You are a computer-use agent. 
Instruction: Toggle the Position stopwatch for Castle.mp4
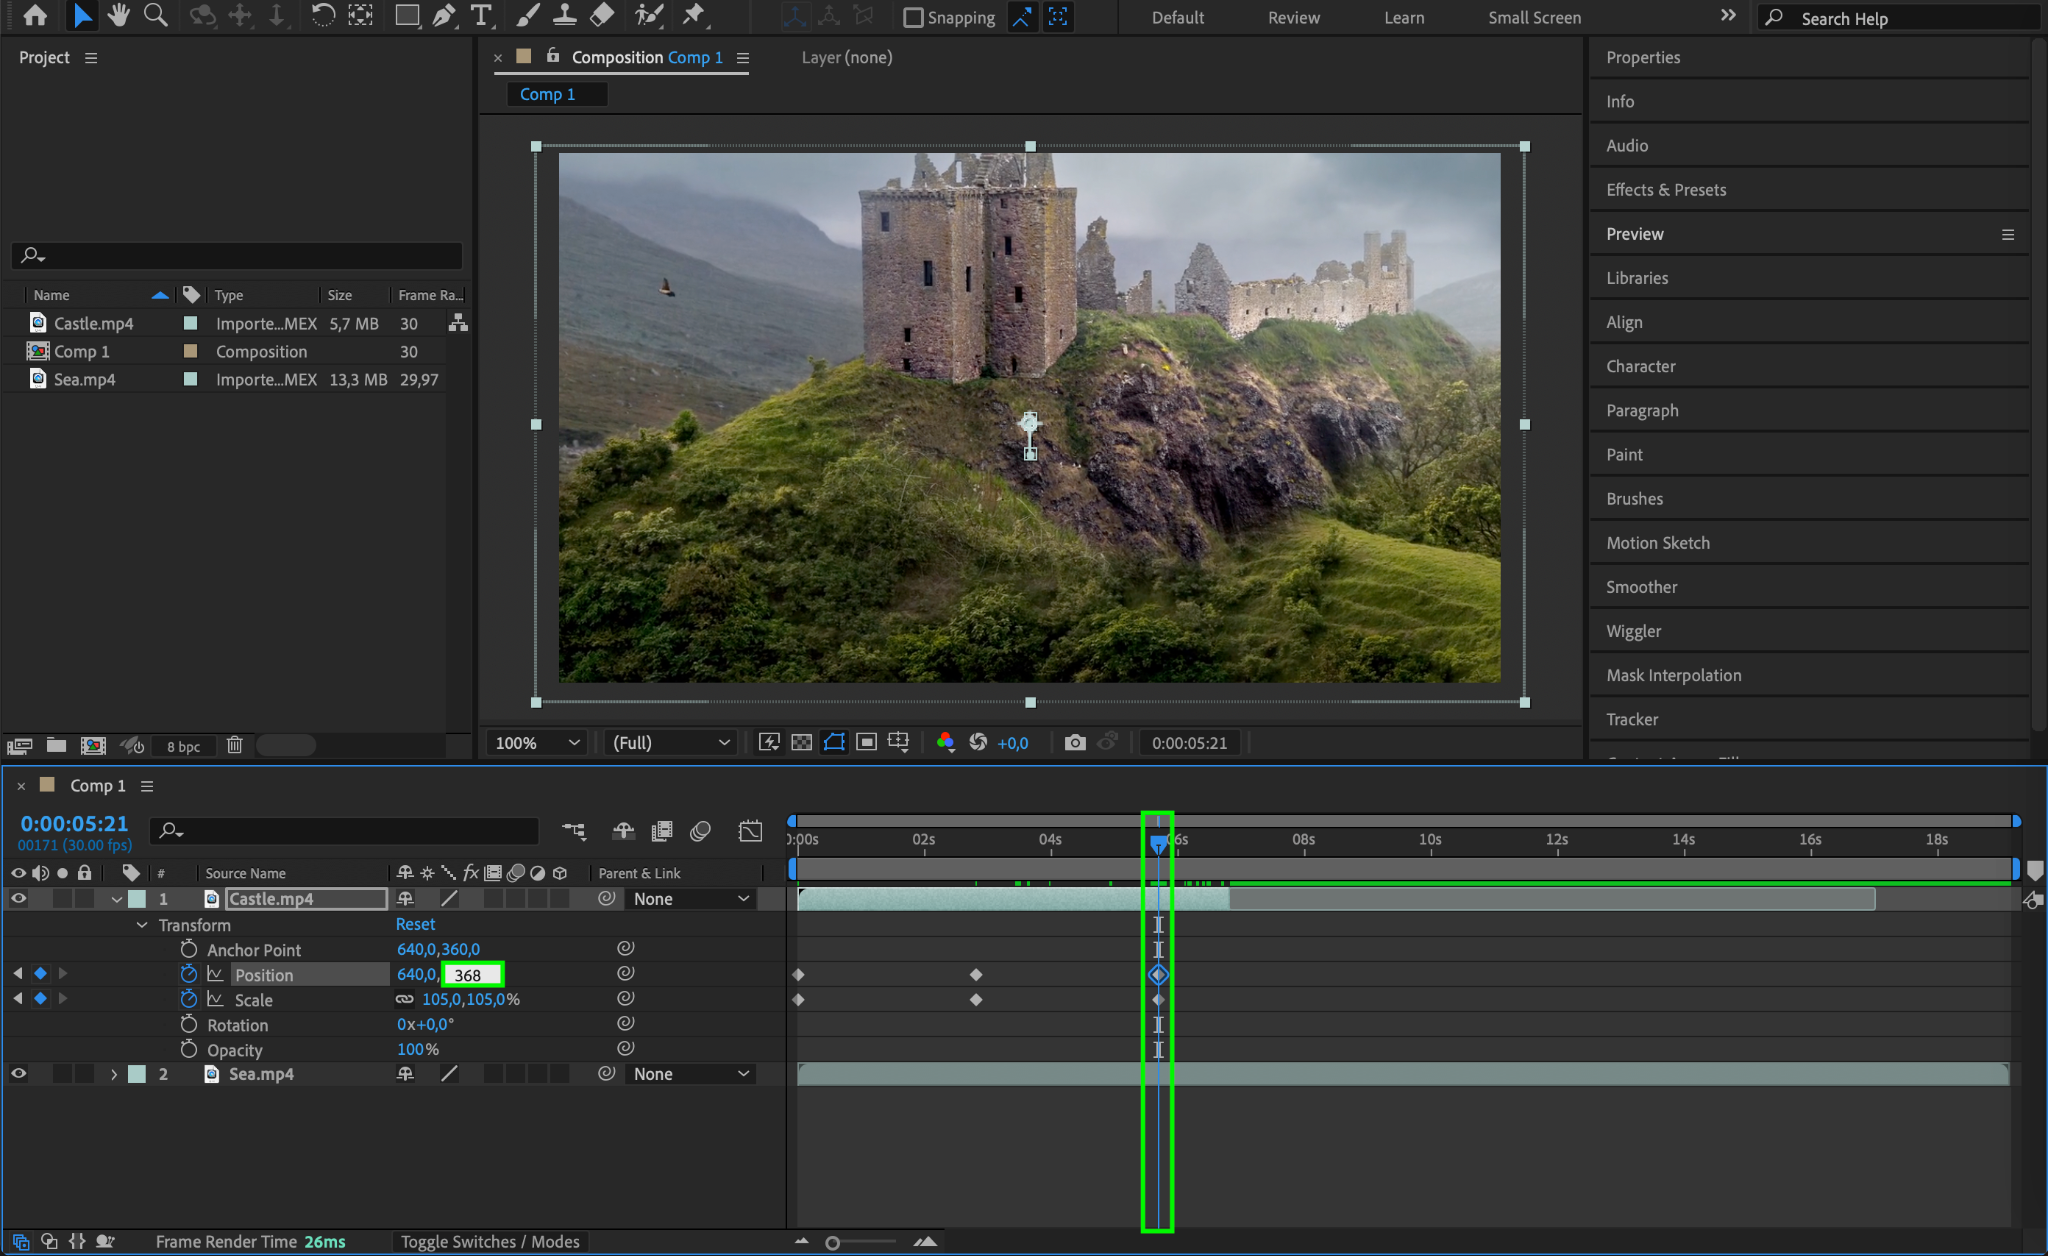click(189, 974)
